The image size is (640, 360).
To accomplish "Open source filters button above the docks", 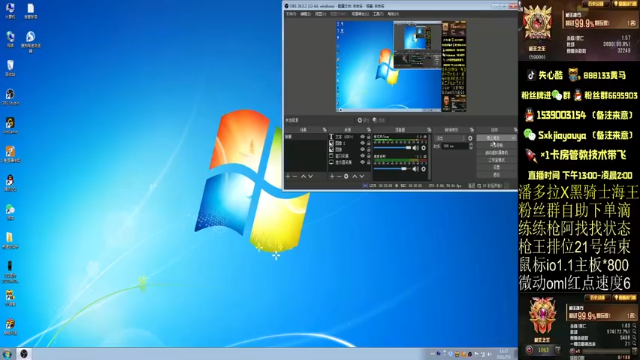I will (379, 120).
